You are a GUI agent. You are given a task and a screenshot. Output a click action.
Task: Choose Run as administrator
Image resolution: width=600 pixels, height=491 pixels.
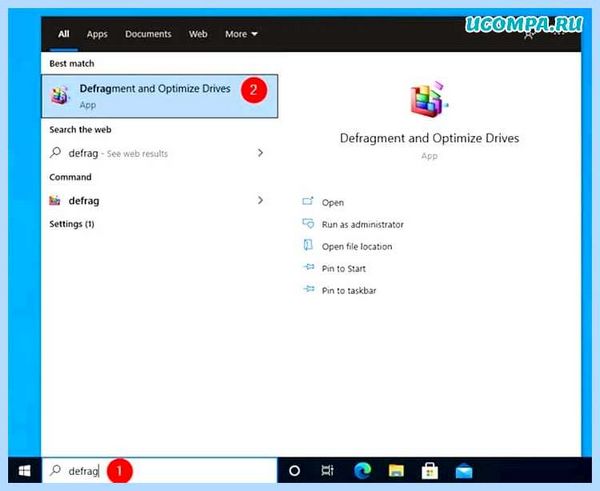pos(363,225)
